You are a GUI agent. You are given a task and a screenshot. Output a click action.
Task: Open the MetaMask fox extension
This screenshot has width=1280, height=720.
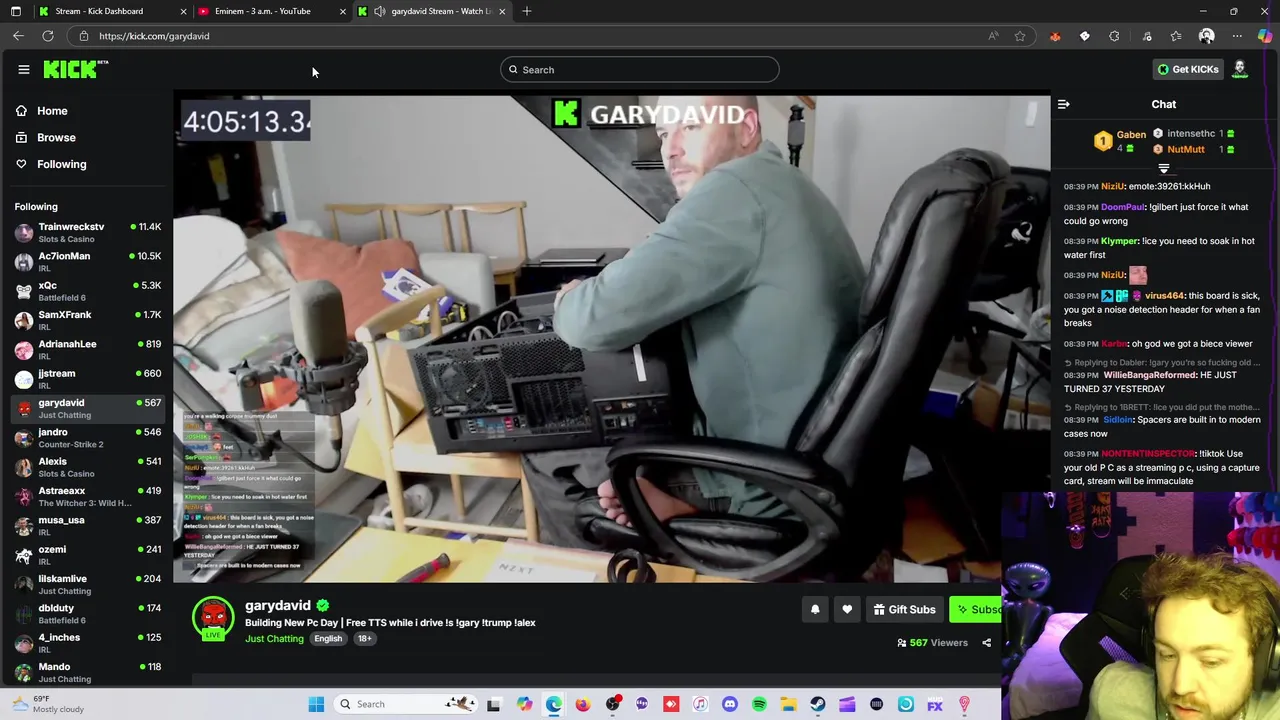coord(1055,36)
